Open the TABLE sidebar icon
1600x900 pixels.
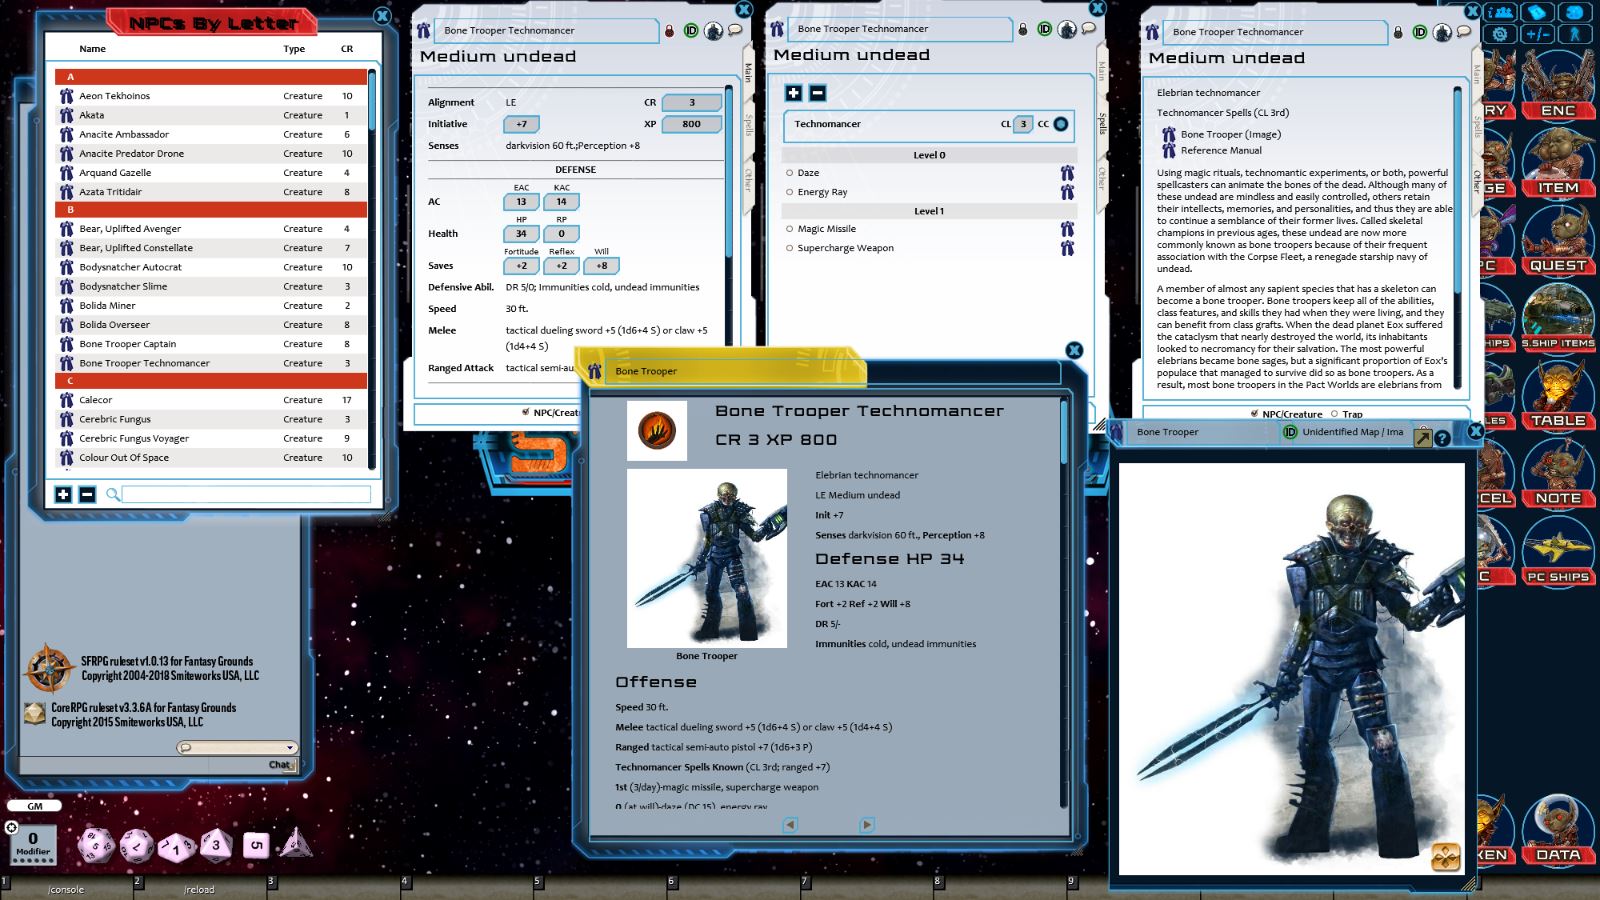pyautogui.click(x=1557, y=420)
